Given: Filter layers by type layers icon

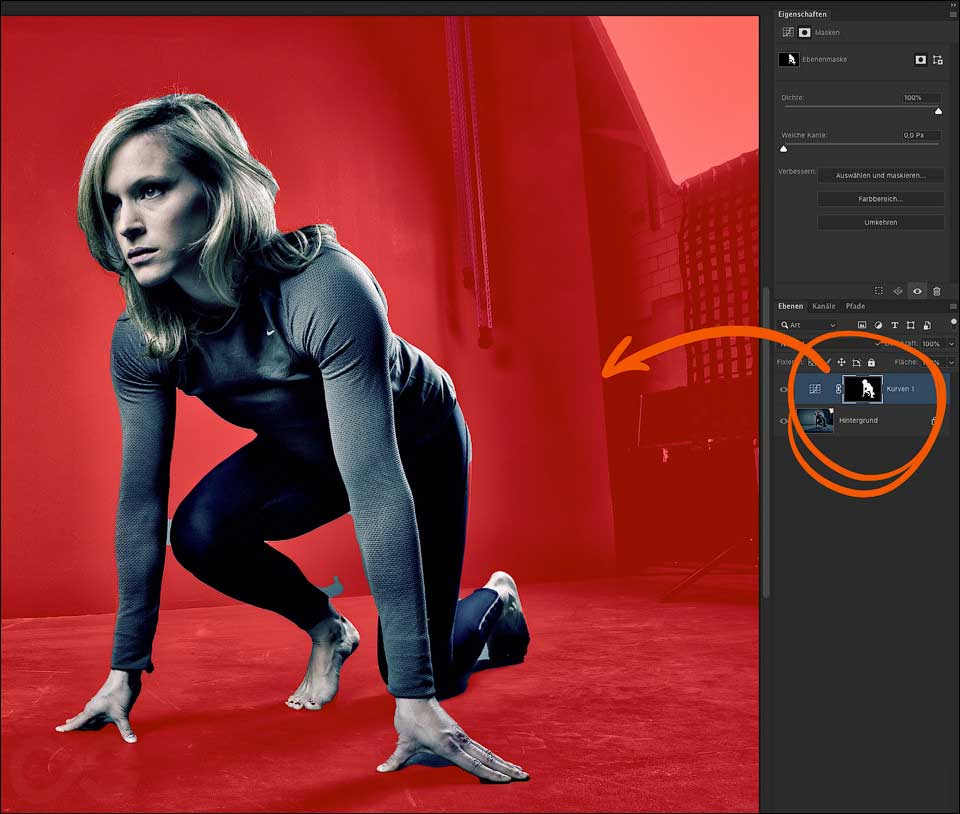Looking at the screenshot, I should (894, 325).
